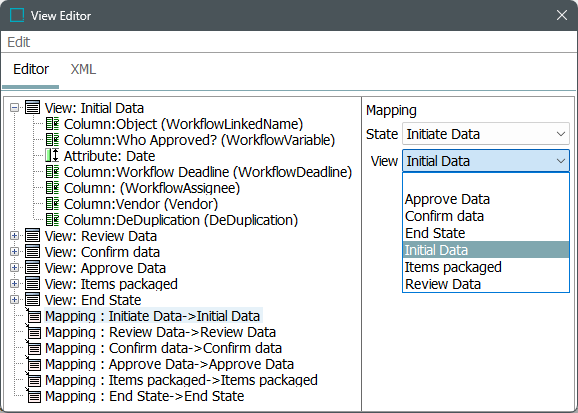The height and width of the screenshot is (413, 578).
Task: Select the Column:Workflow Deadline tree entry
Action: (208, 172)
